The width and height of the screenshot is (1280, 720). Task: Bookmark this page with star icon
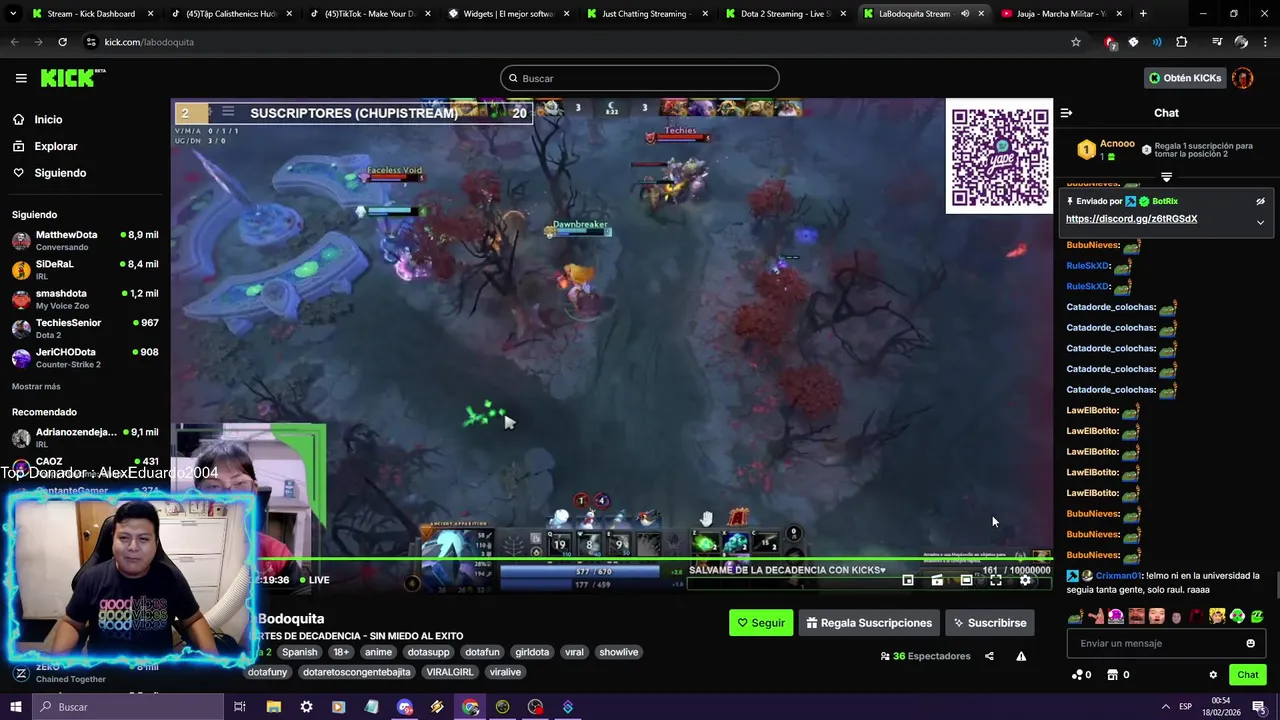1076,42
